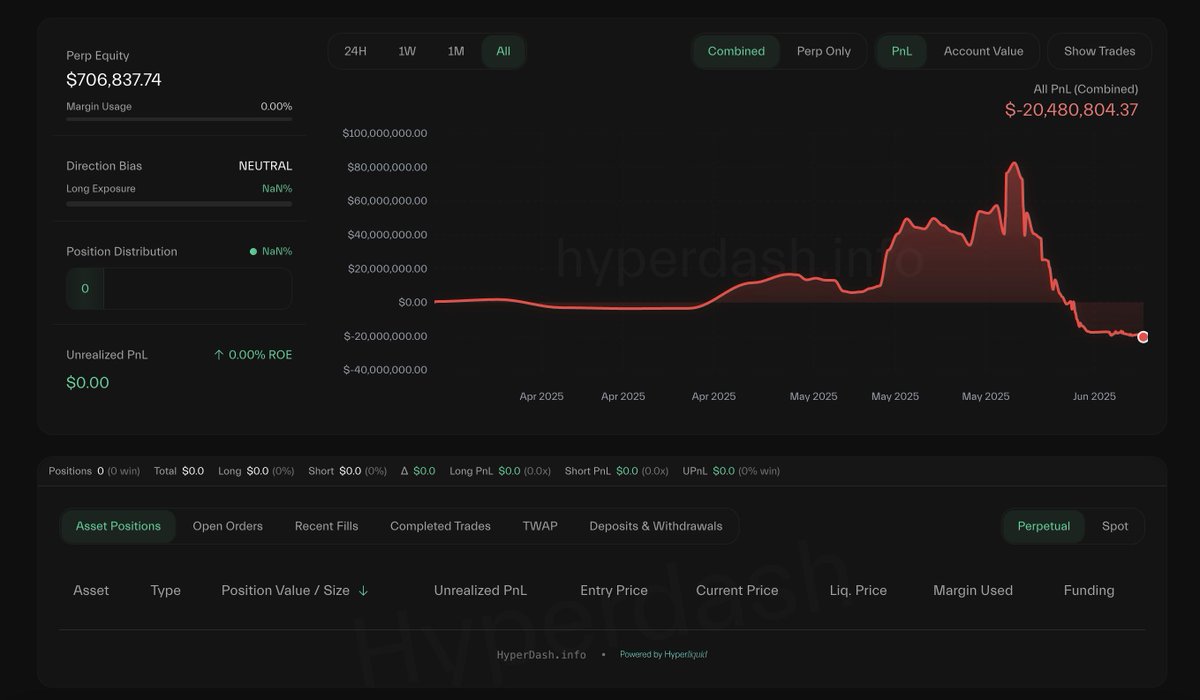Click the green dot next to NaN% in Position Distribution
The height and width of the screenshot is (700, 1200).
click(x=253, y=252)
